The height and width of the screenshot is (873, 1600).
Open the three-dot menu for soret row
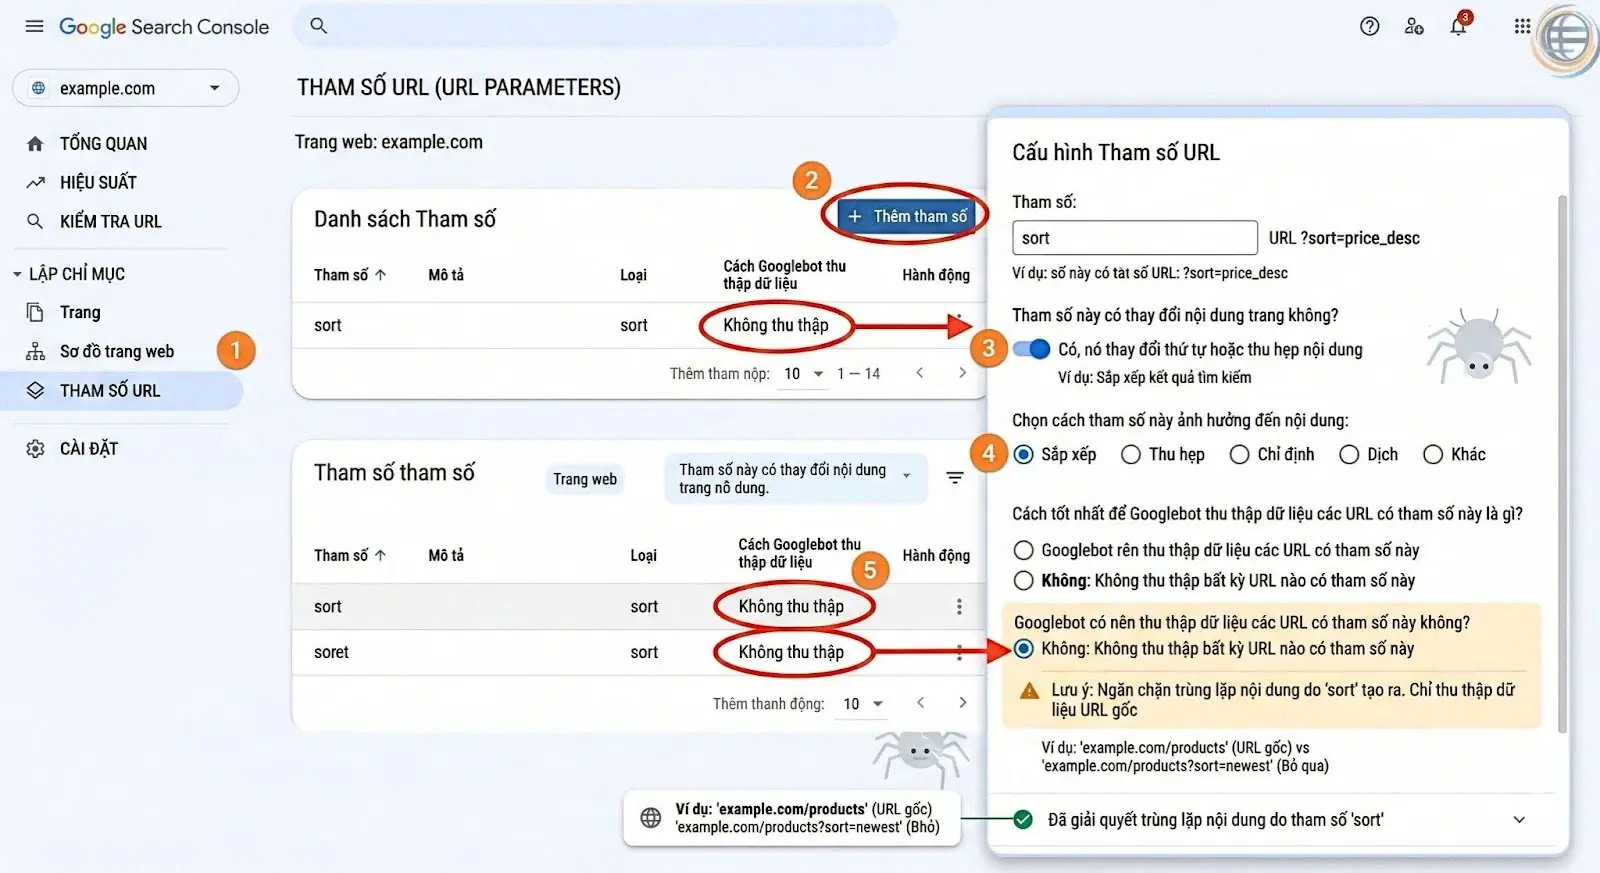958,653
